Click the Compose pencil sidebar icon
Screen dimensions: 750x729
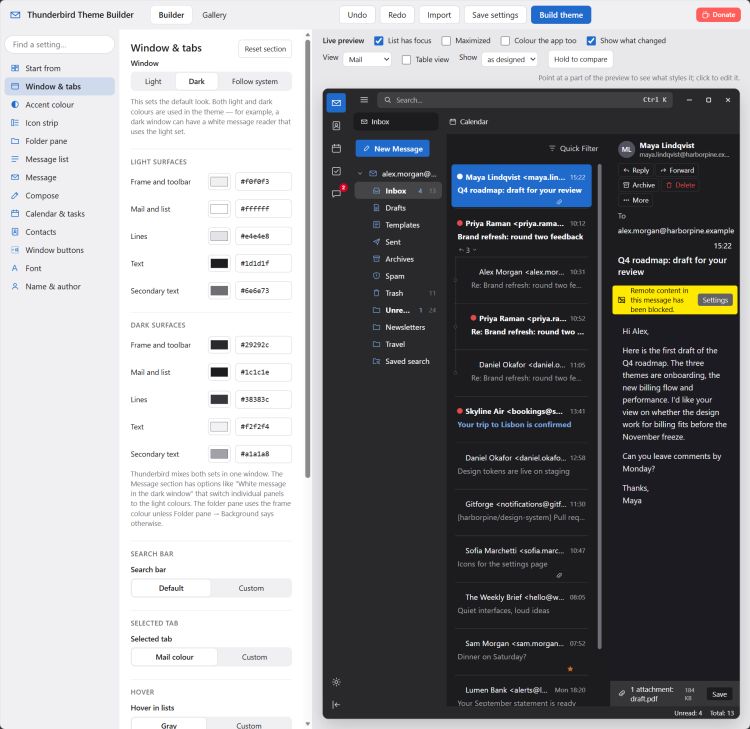click(x=15, y=195)
